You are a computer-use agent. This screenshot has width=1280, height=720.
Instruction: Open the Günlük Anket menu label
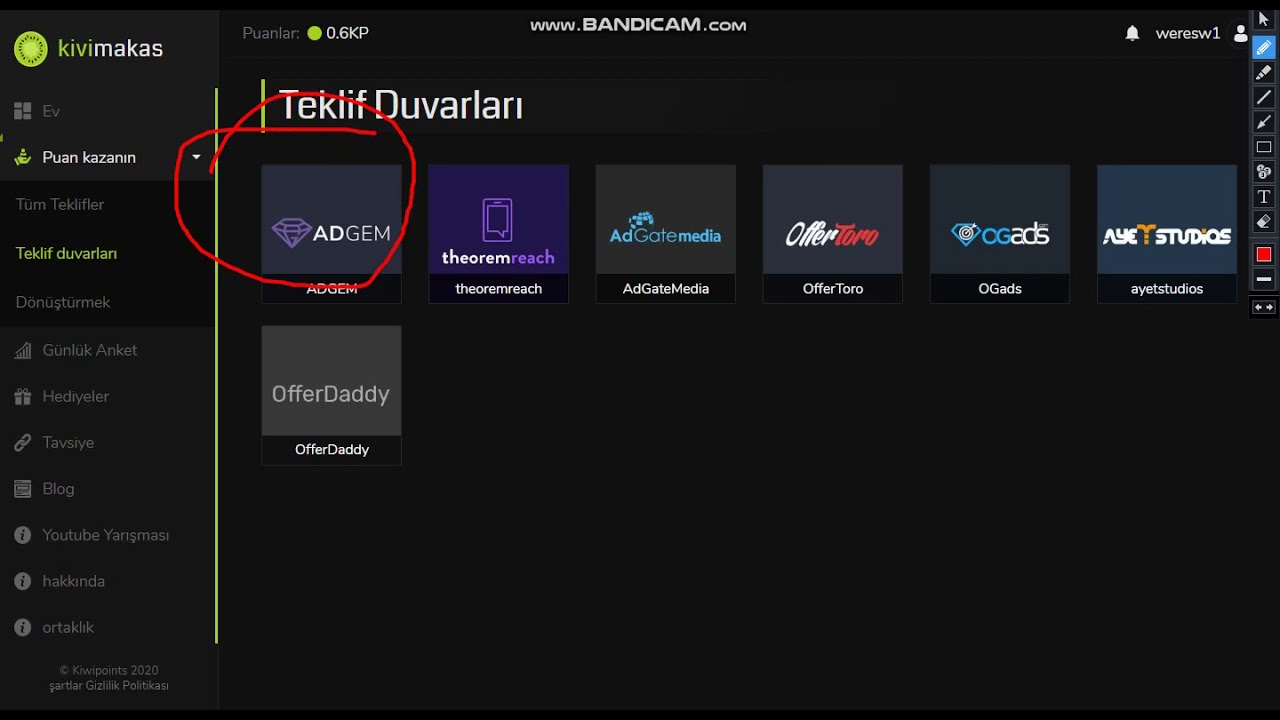tap(90, 350)
